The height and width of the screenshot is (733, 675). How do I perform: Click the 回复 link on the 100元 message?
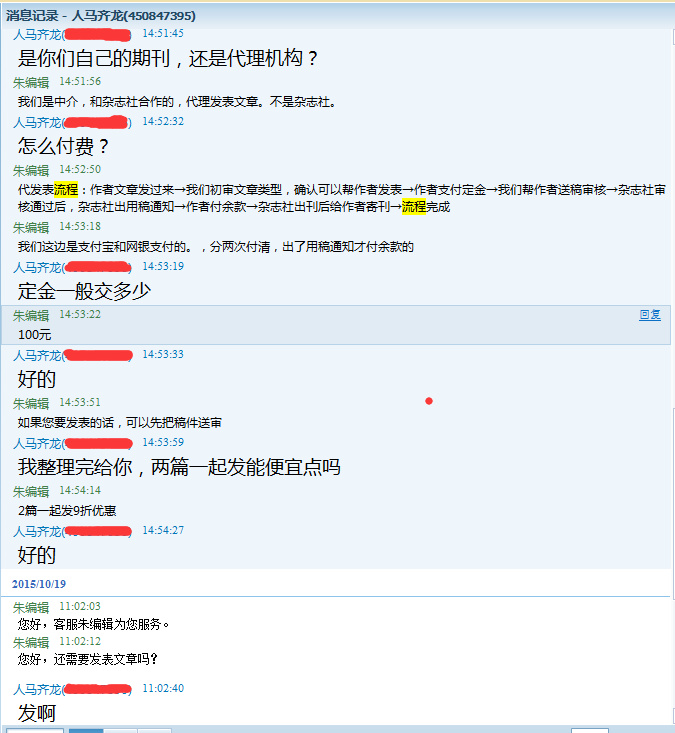(x=650, y=315)
